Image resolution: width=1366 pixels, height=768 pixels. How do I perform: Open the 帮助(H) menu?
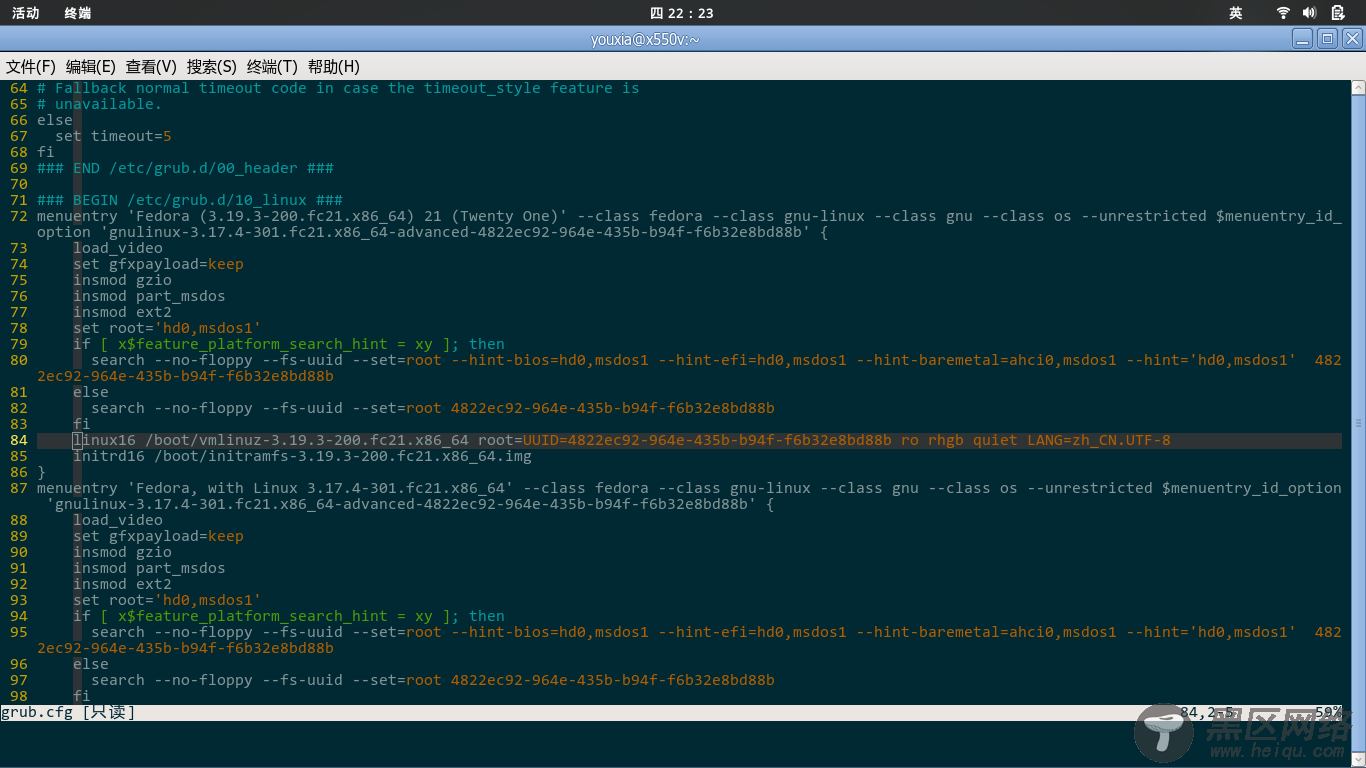(334, 67)
